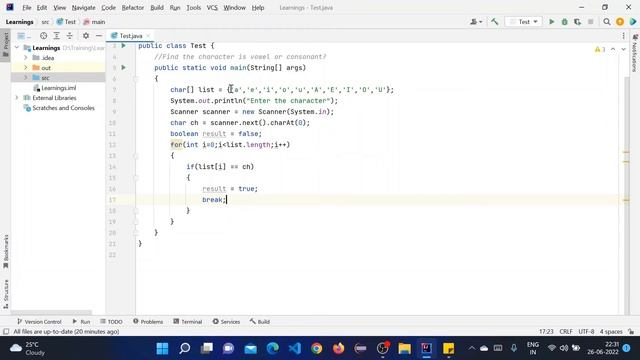
Task: Open the Version Control tool window
Action: [39, 322]
